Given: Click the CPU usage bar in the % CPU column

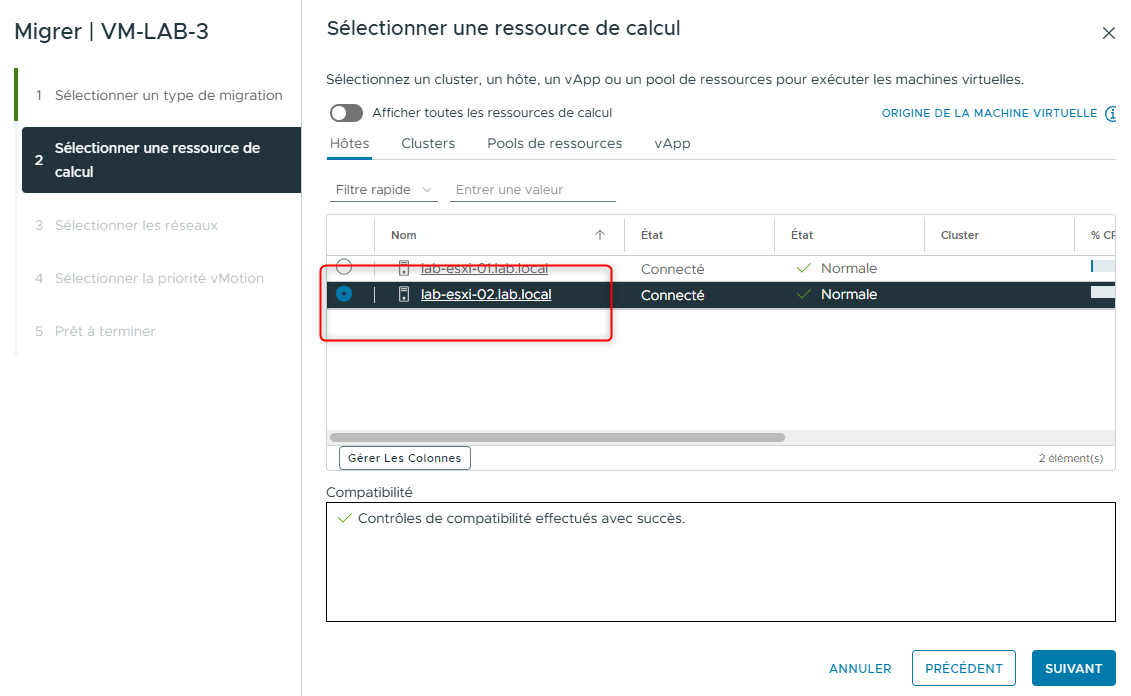Looking at the screenshot, I should coord(1104,268).
